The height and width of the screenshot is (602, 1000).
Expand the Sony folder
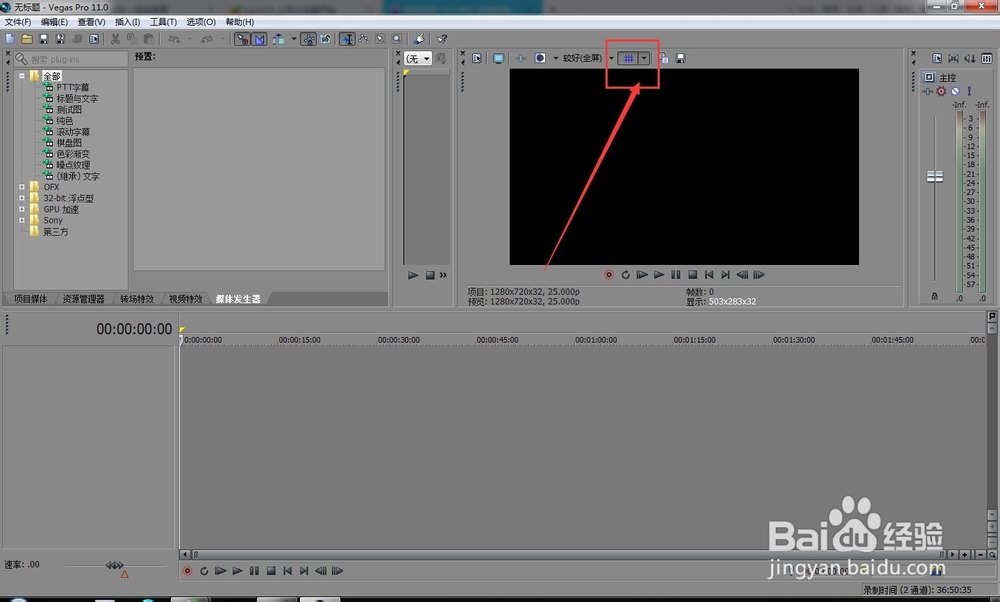22,220
